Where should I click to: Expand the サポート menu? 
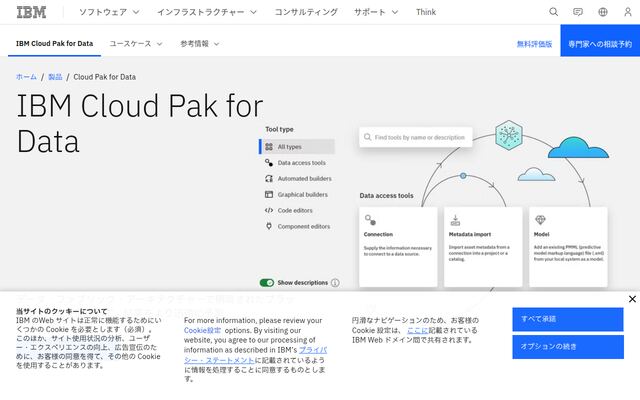pos(376,12)
